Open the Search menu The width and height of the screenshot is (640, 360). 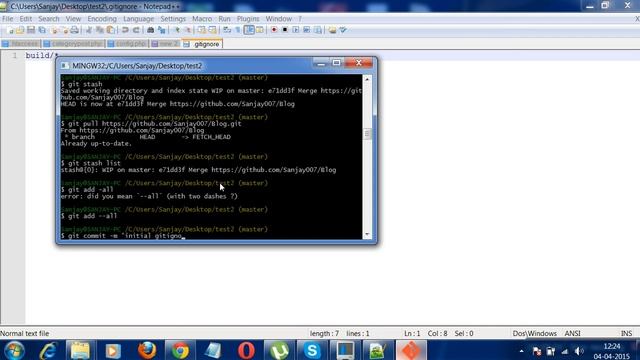point(49,19)
